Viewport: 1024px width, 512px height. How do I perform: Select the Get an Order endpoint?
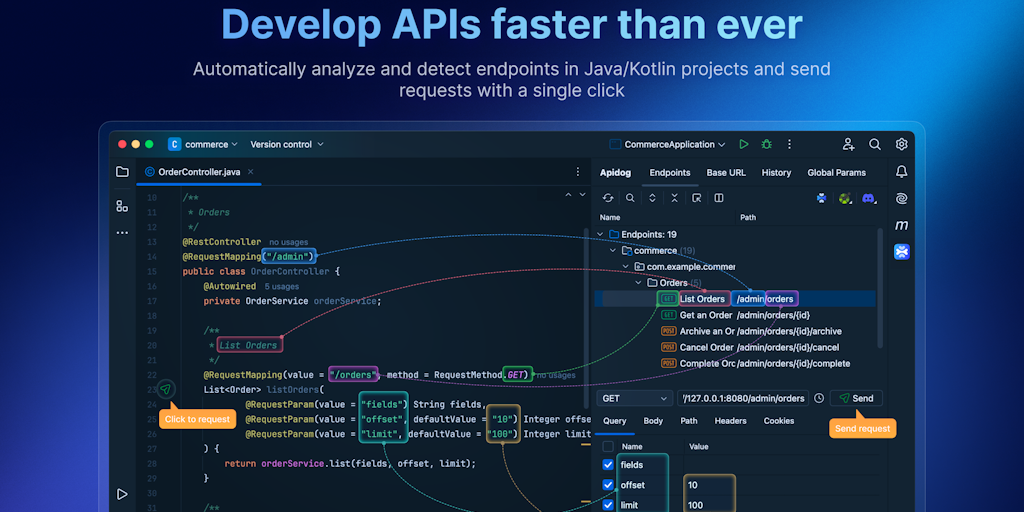coord(706,315)
